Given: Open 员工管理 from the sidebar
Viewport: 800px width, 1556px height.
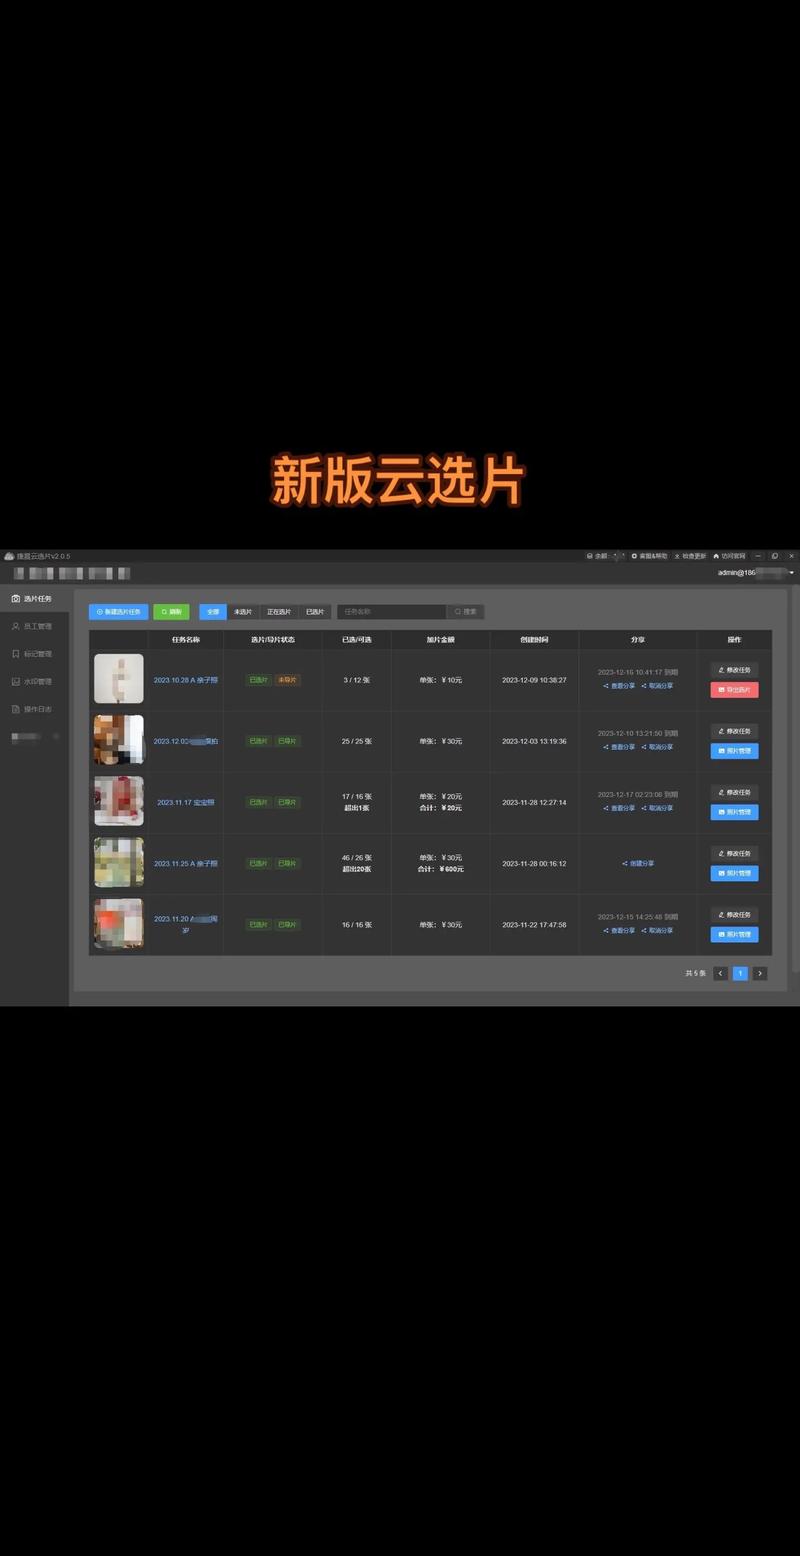Looking at the screenshot, I should point(35,626).
